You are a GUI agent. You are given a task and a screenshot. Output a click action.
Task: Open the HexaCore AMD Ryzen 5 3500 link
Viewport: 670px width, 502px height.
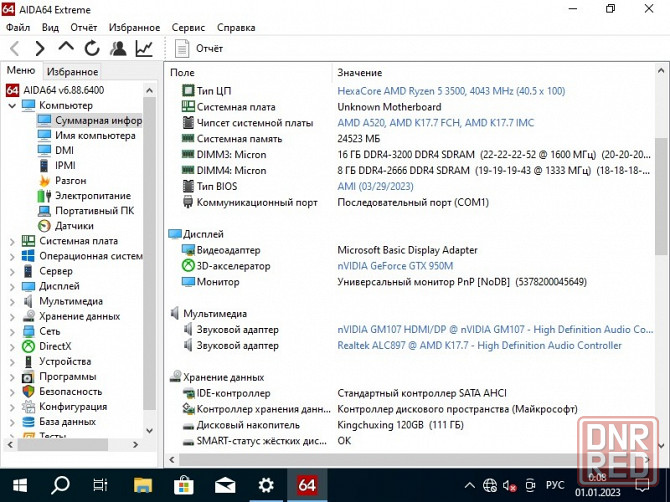click(451, 91)
